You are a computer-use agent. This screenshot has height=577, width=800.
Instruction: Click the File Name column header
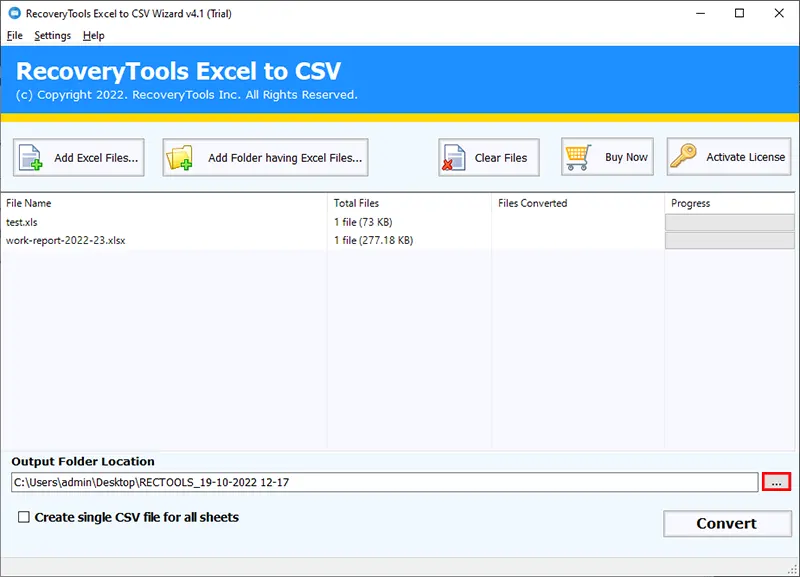[164, 203]
